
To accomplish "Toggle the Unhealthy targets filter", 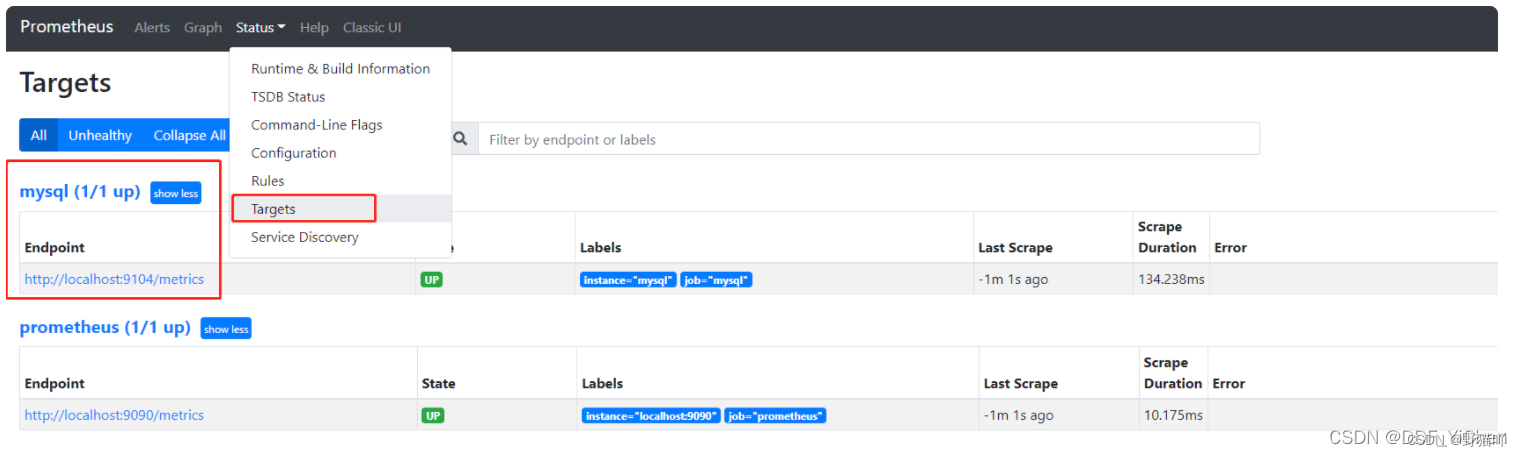I will point(100,135).
